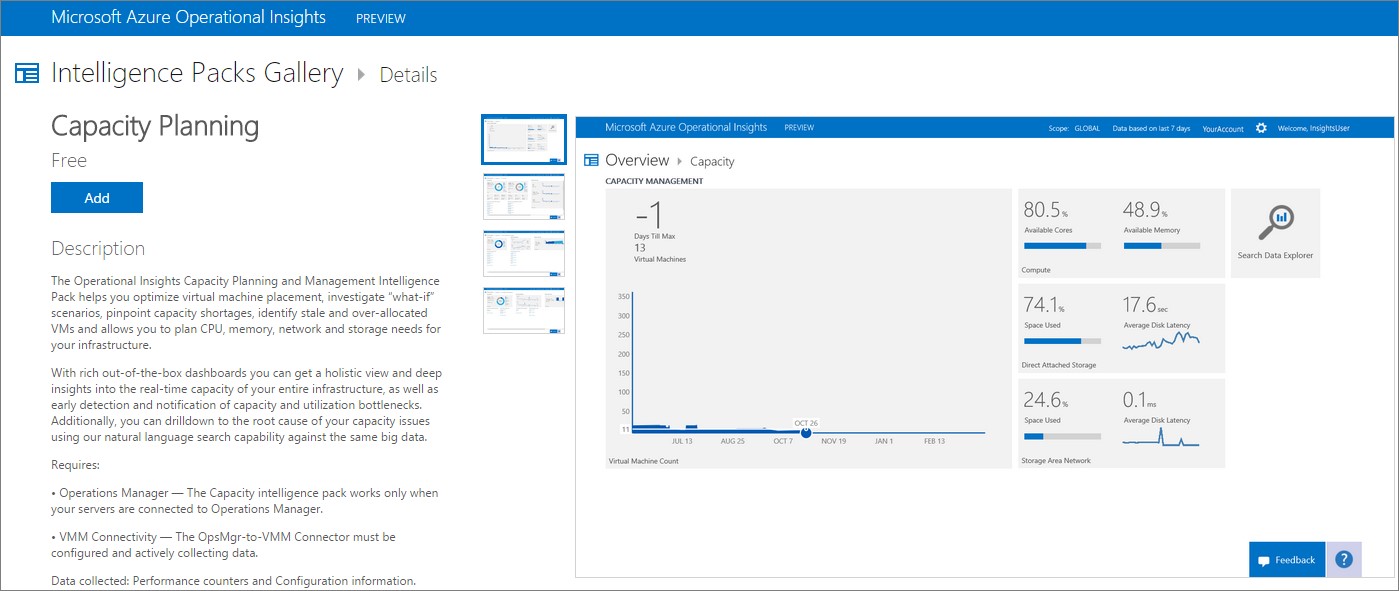The height and width of the screenshot is (591, 1399).
Task: Add the Capacity Planning pack
Action: [97, 198]
